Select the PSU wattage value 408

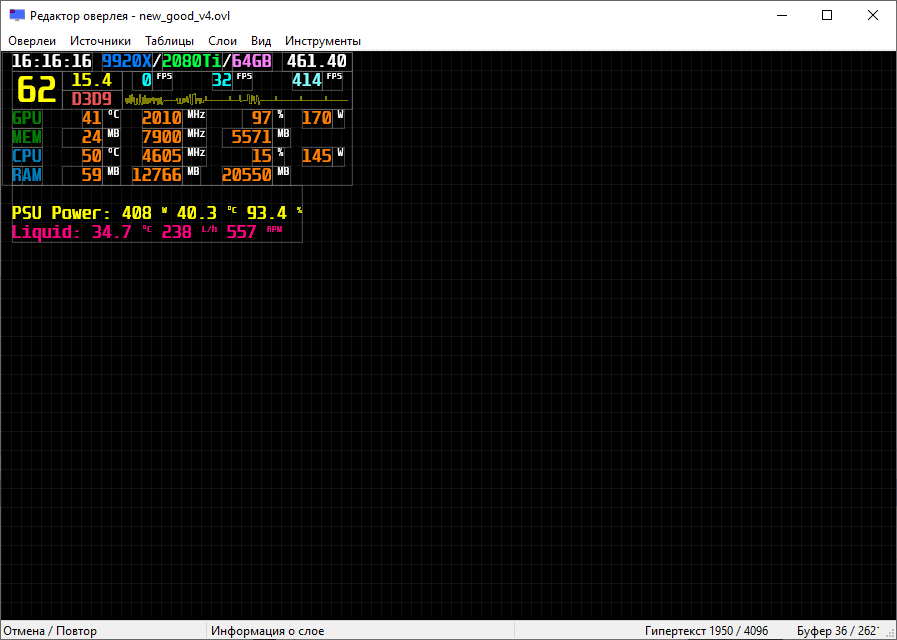tap(137, 213)
